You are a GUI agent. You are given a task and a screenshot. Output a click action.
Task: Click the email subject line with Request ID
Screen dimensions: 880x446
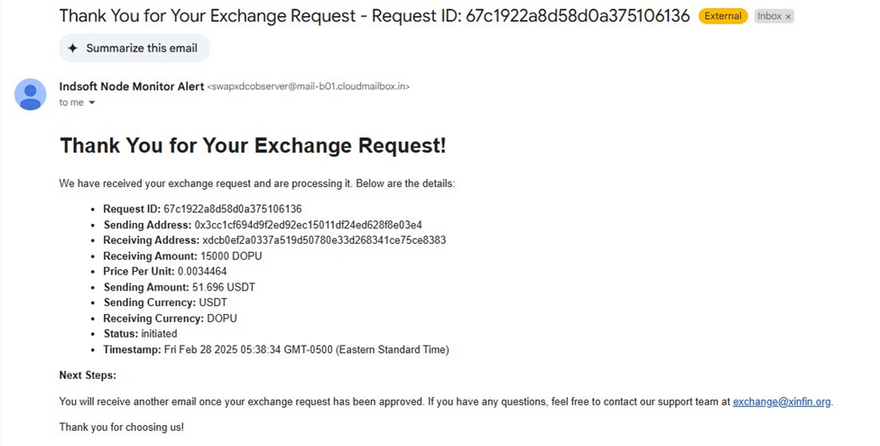coord(375,16)
